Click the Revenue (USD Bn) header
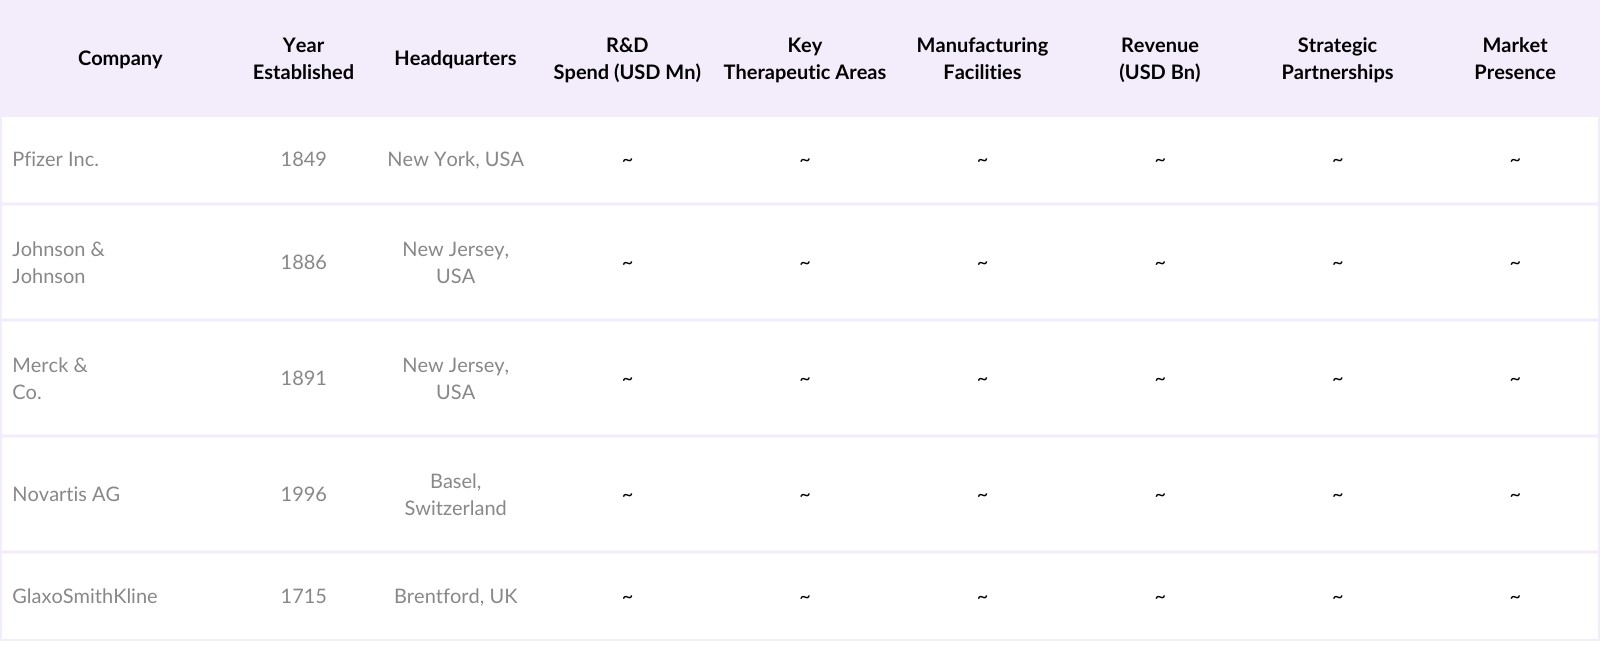This screenshot has width=1600, height=653. point(1159,58)
